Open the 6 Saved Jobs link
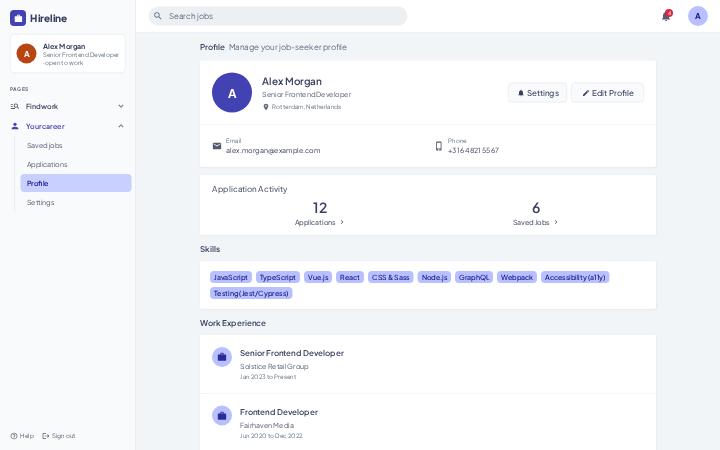This screenshot has height=450, width=720. [535, 214]
